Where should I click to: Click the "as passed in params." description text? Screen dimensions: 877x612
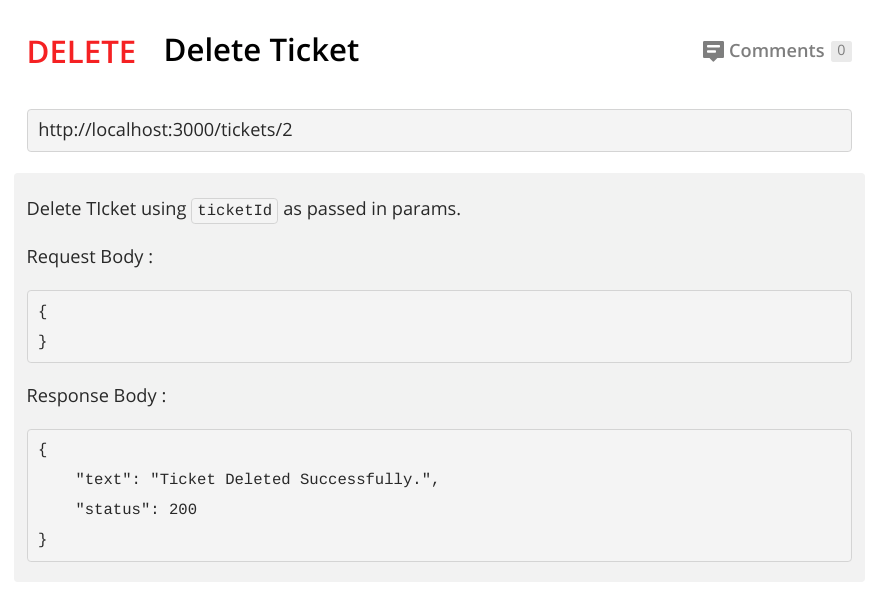[372, 209]
